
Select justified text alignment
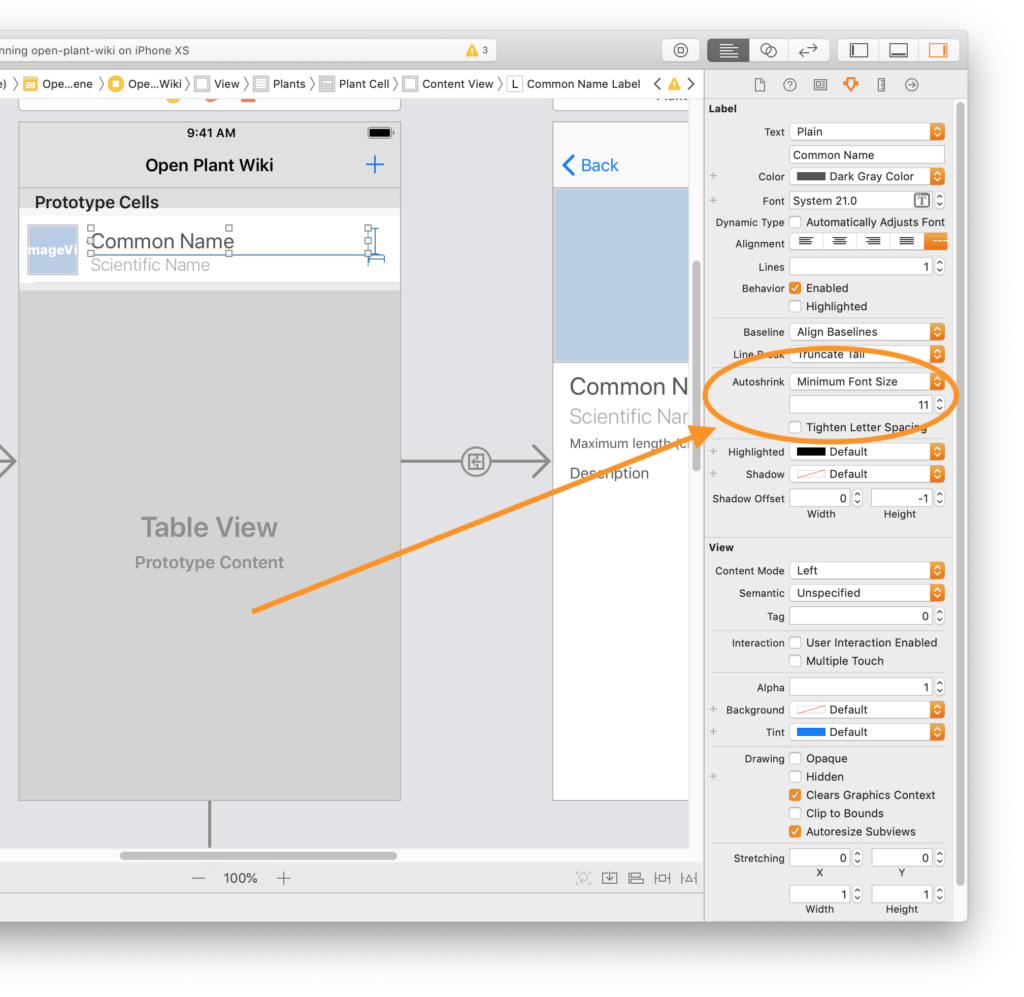click(x=906, y=242)
